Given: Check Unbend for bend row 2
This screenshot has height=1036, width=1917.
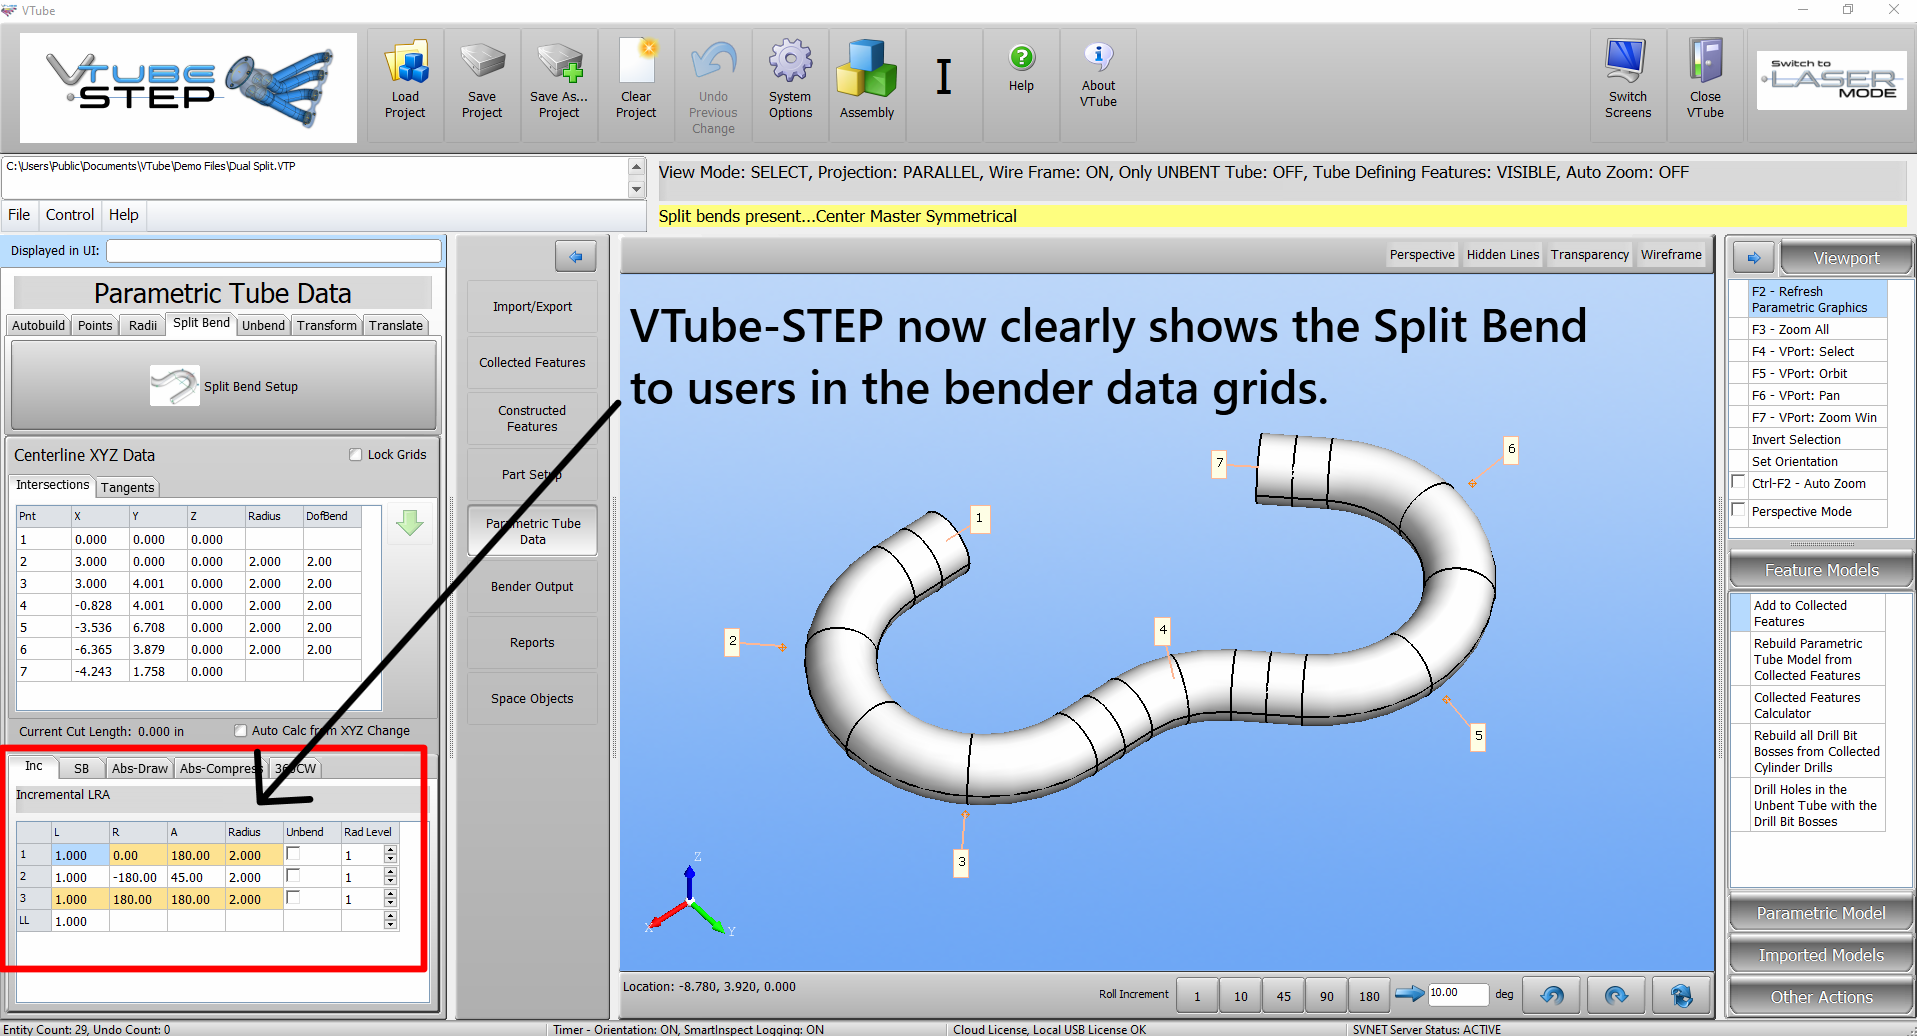Looking at the screenshot, I should coord(293,876).
